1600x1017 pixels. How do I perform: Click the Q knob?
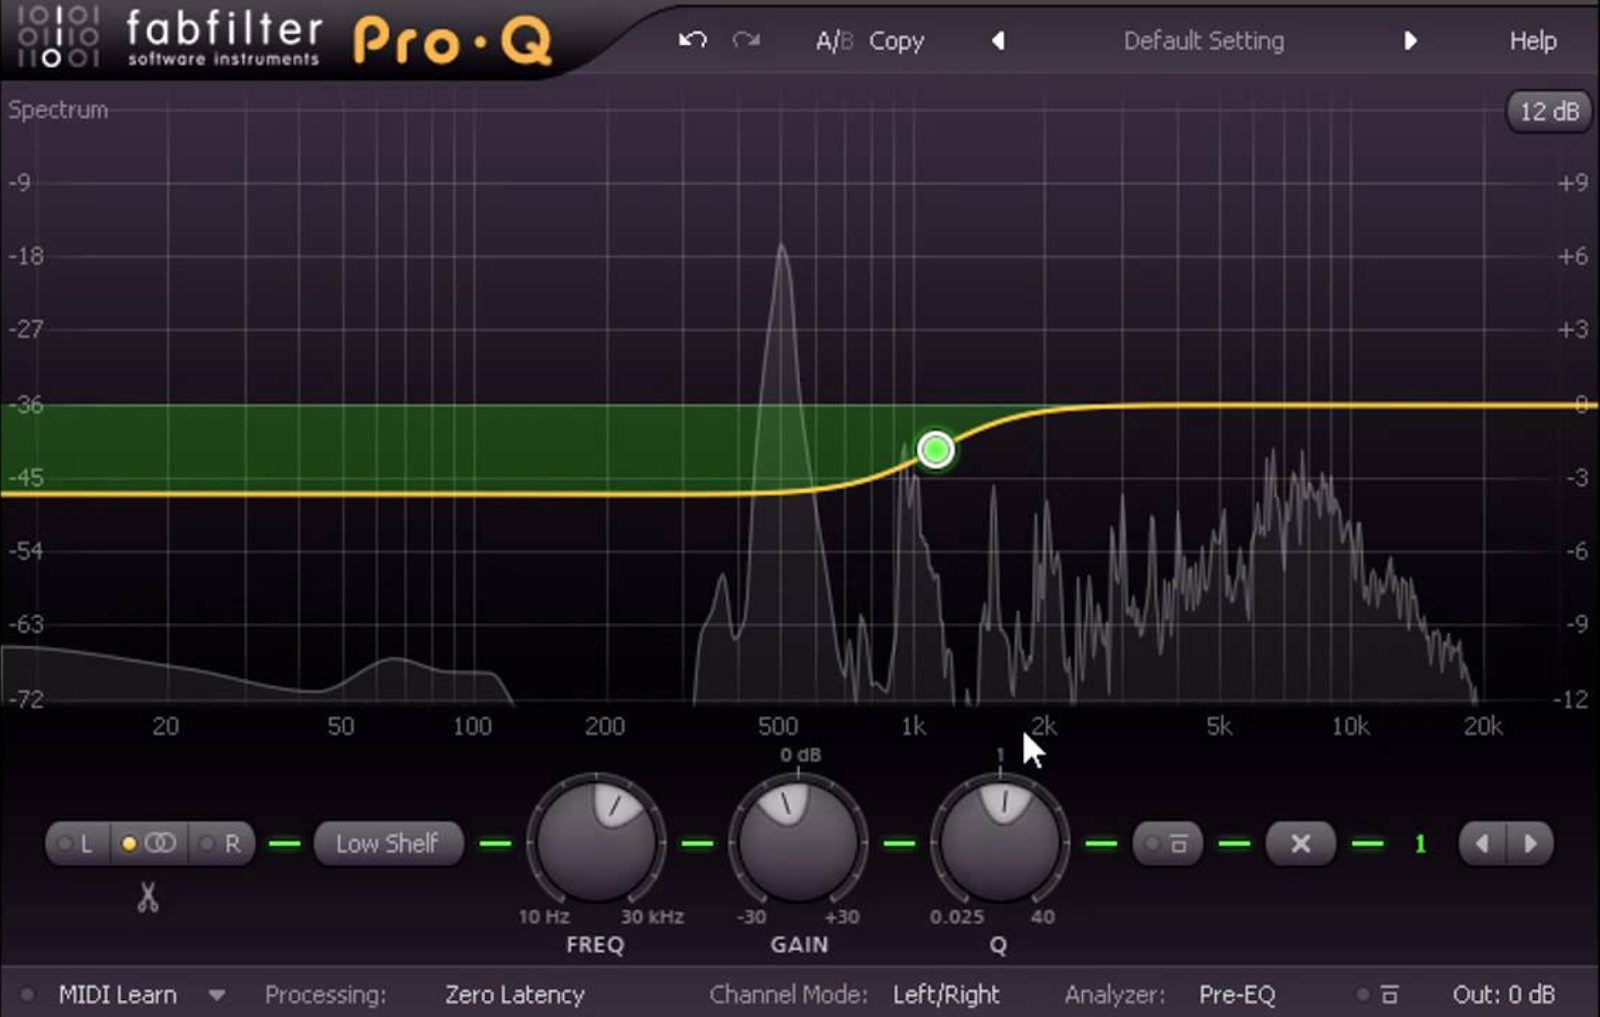coord(1000,841)
